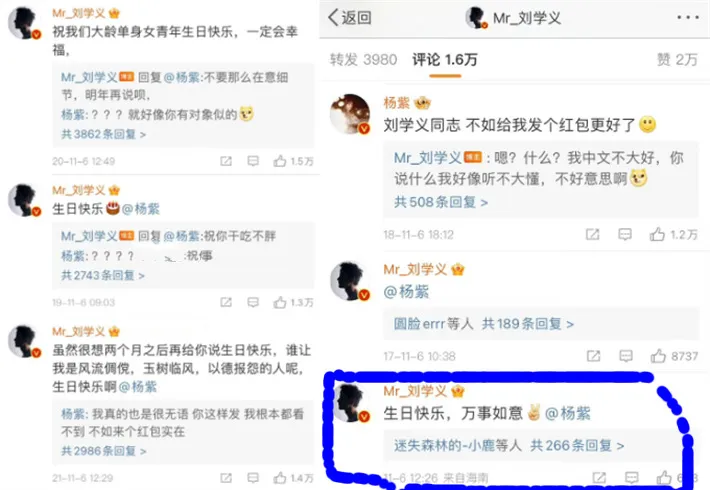The width and height of the screenshot is (710, 490).
Task: Switch to the 转发 3980 tab
Action: pyautogui.click(x=363, y=59)
